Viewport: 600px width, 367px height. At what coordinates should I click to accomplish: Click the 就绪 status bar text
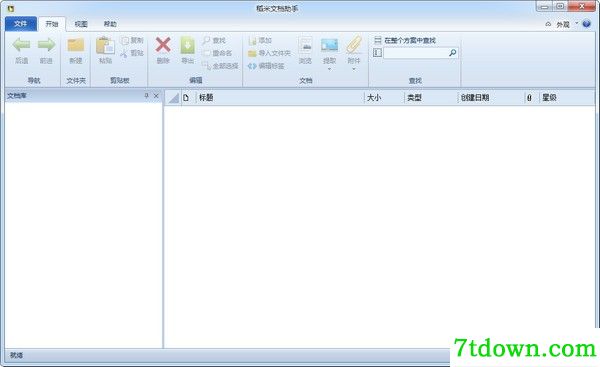click(16, 355)
